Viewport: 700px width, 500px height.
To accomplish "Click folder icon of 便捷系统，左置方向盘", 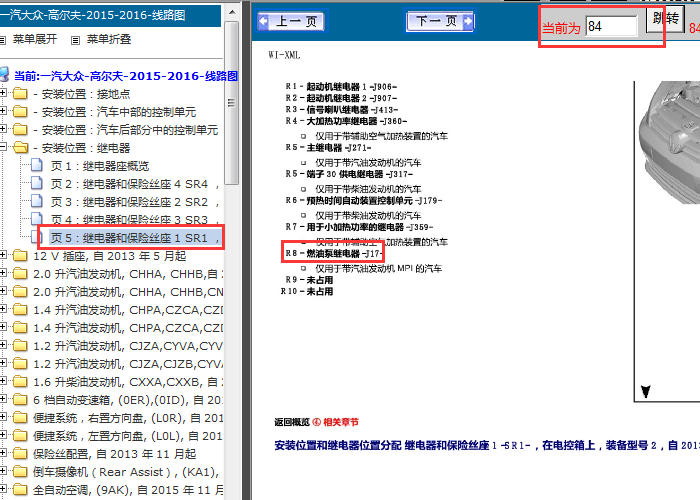I will coord(20,435).
